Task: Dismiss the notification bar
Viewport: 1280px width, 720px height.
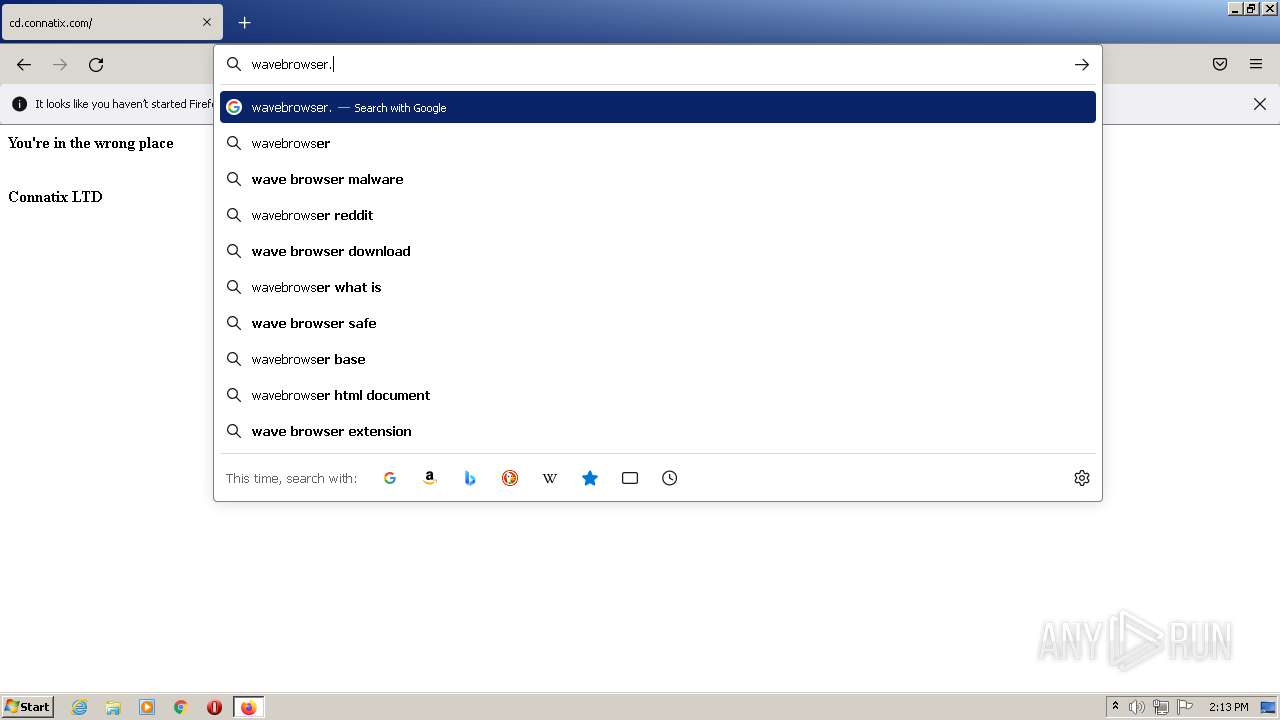Action: [x=1260, y=104]
